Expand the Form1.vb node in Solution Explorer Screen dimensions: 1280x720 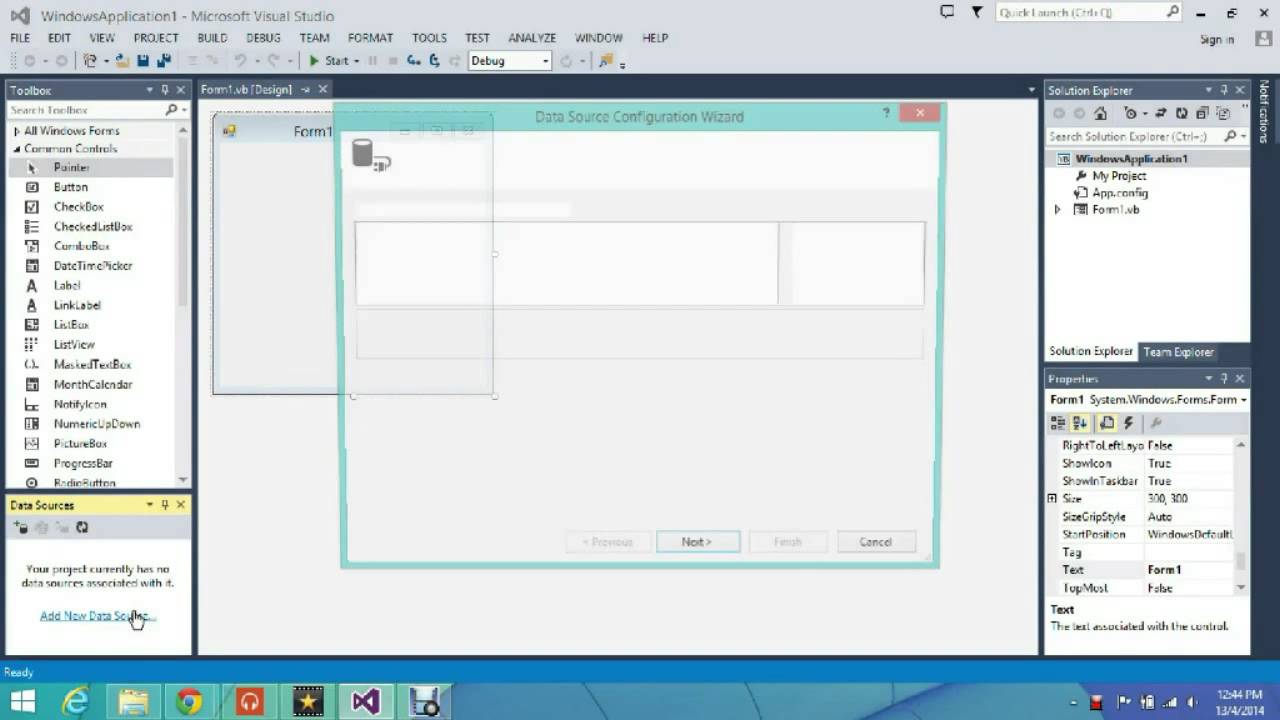click(x=1058, y=210)
